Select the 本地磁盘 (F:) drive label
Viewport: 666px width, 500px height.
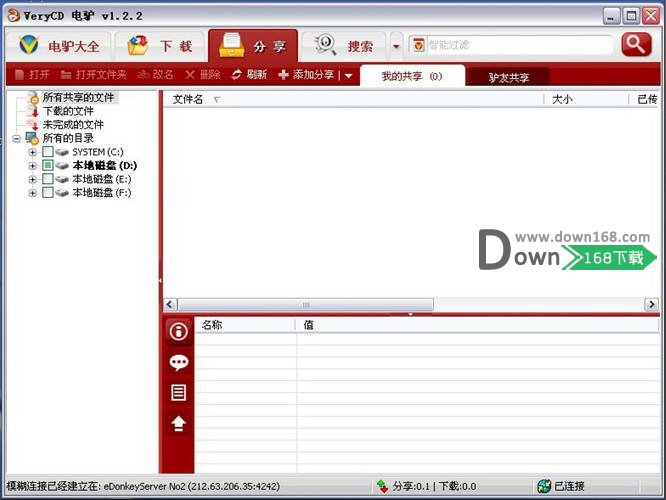102,193
